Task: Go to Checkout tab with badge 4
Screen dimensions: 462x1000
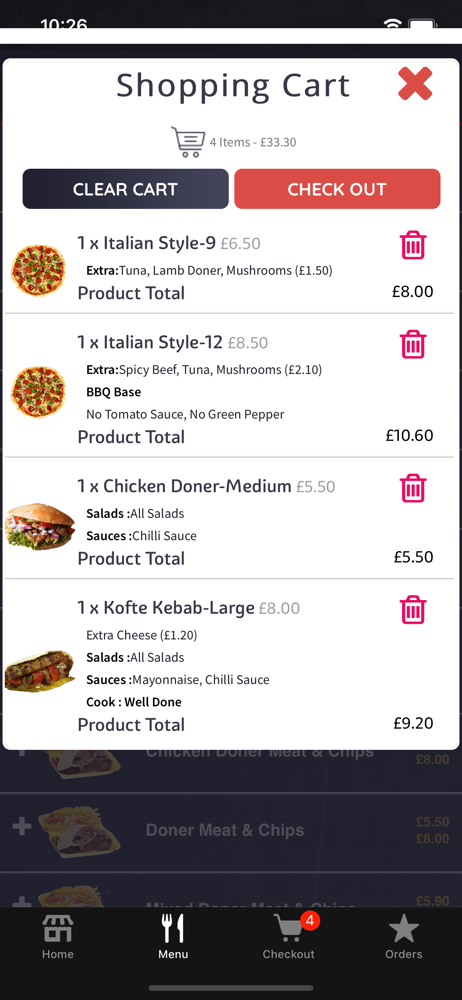Action: point(289,936)
